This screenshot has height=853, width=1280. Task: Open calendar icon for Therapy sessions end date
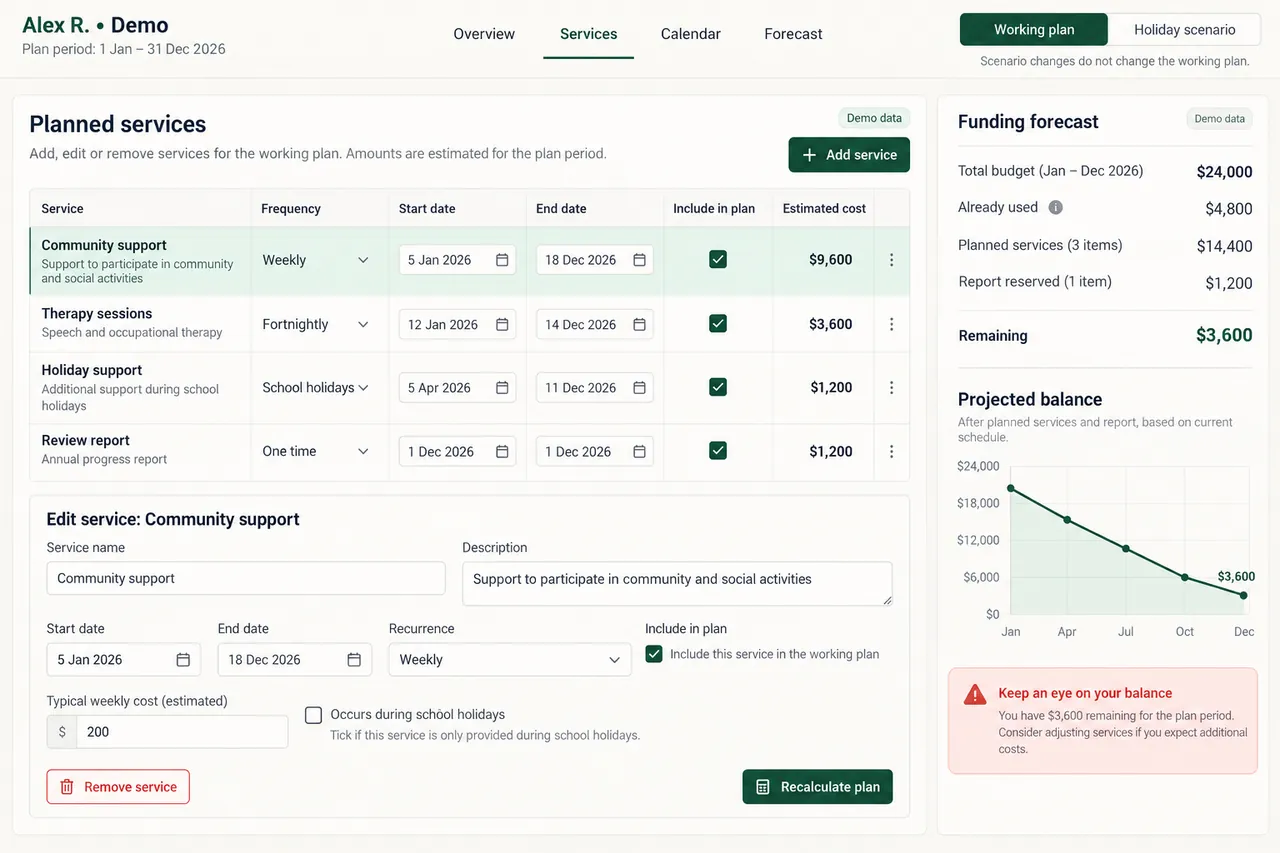click(x=639, y=324)
